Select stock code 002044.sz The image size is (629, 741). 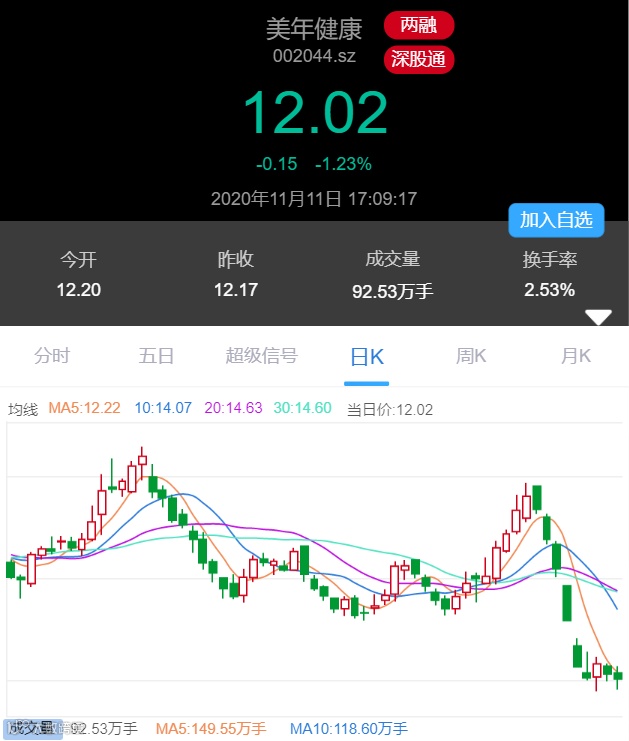[x=314, y=56]
